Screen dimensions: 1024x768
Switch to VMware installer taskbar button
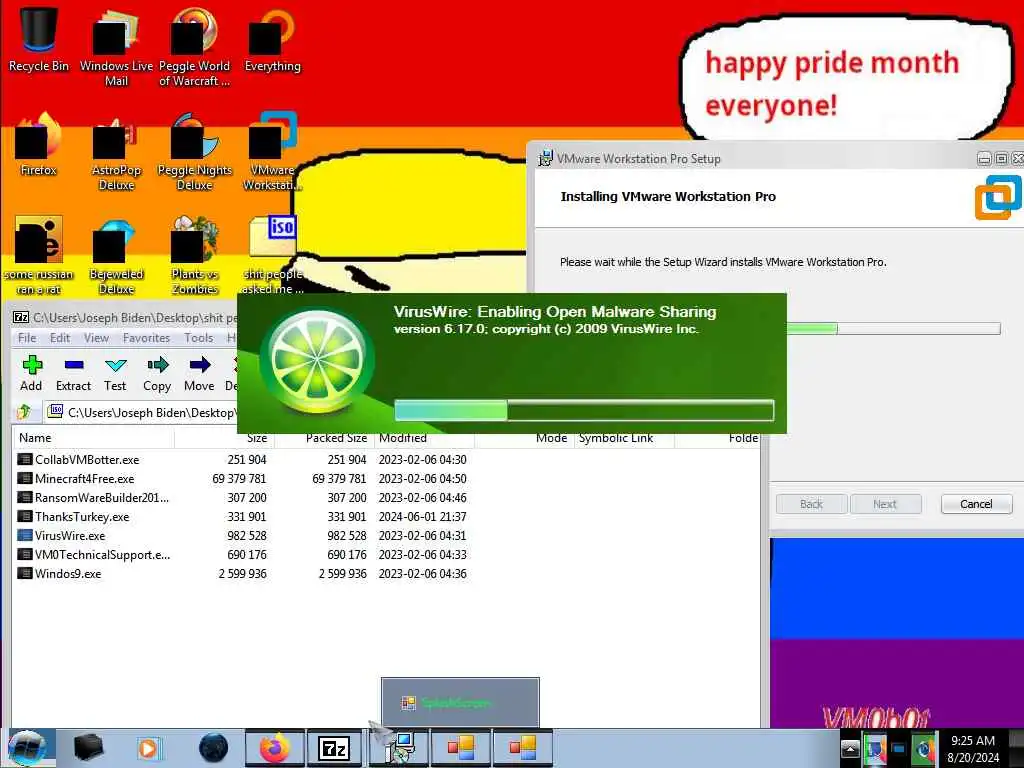(x=398, y=748)
